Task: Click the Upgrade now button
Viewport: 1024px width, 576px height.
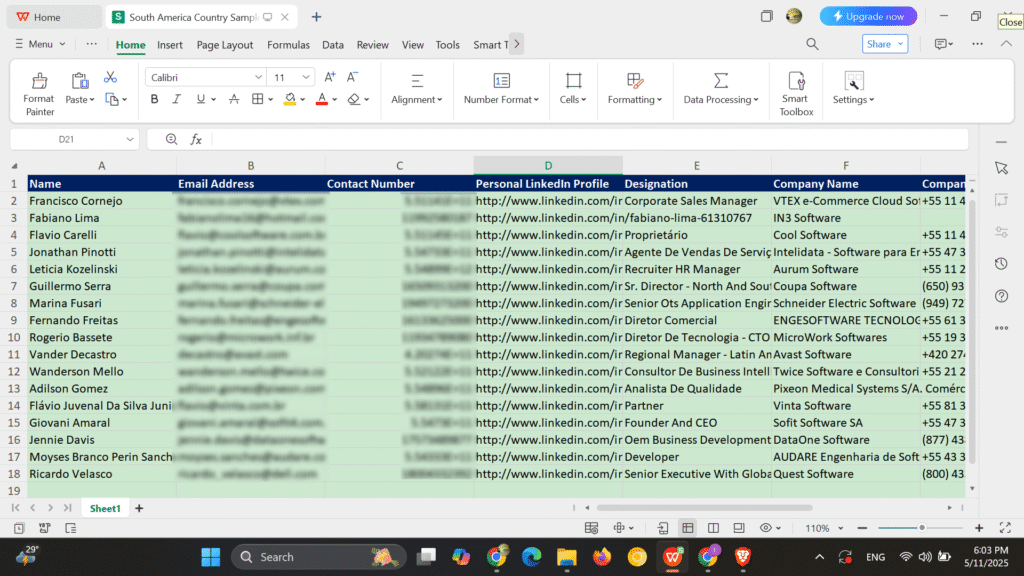Action: tap(868, 16)
